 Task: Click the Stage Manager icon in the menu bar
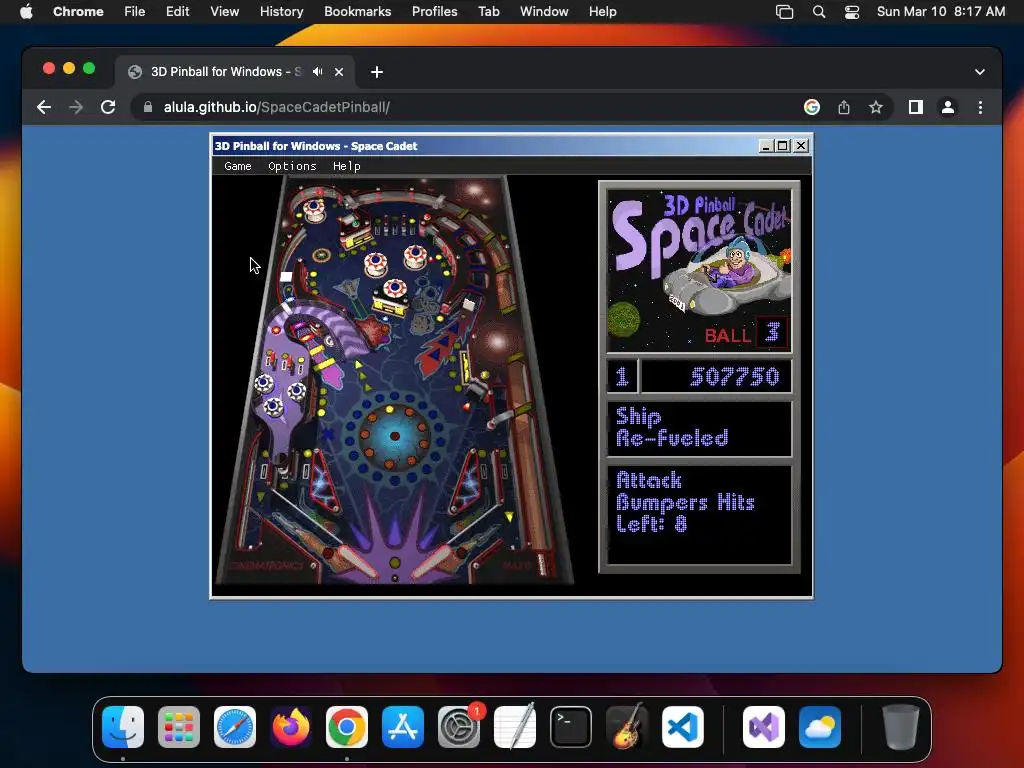click(x=784, y=12)
